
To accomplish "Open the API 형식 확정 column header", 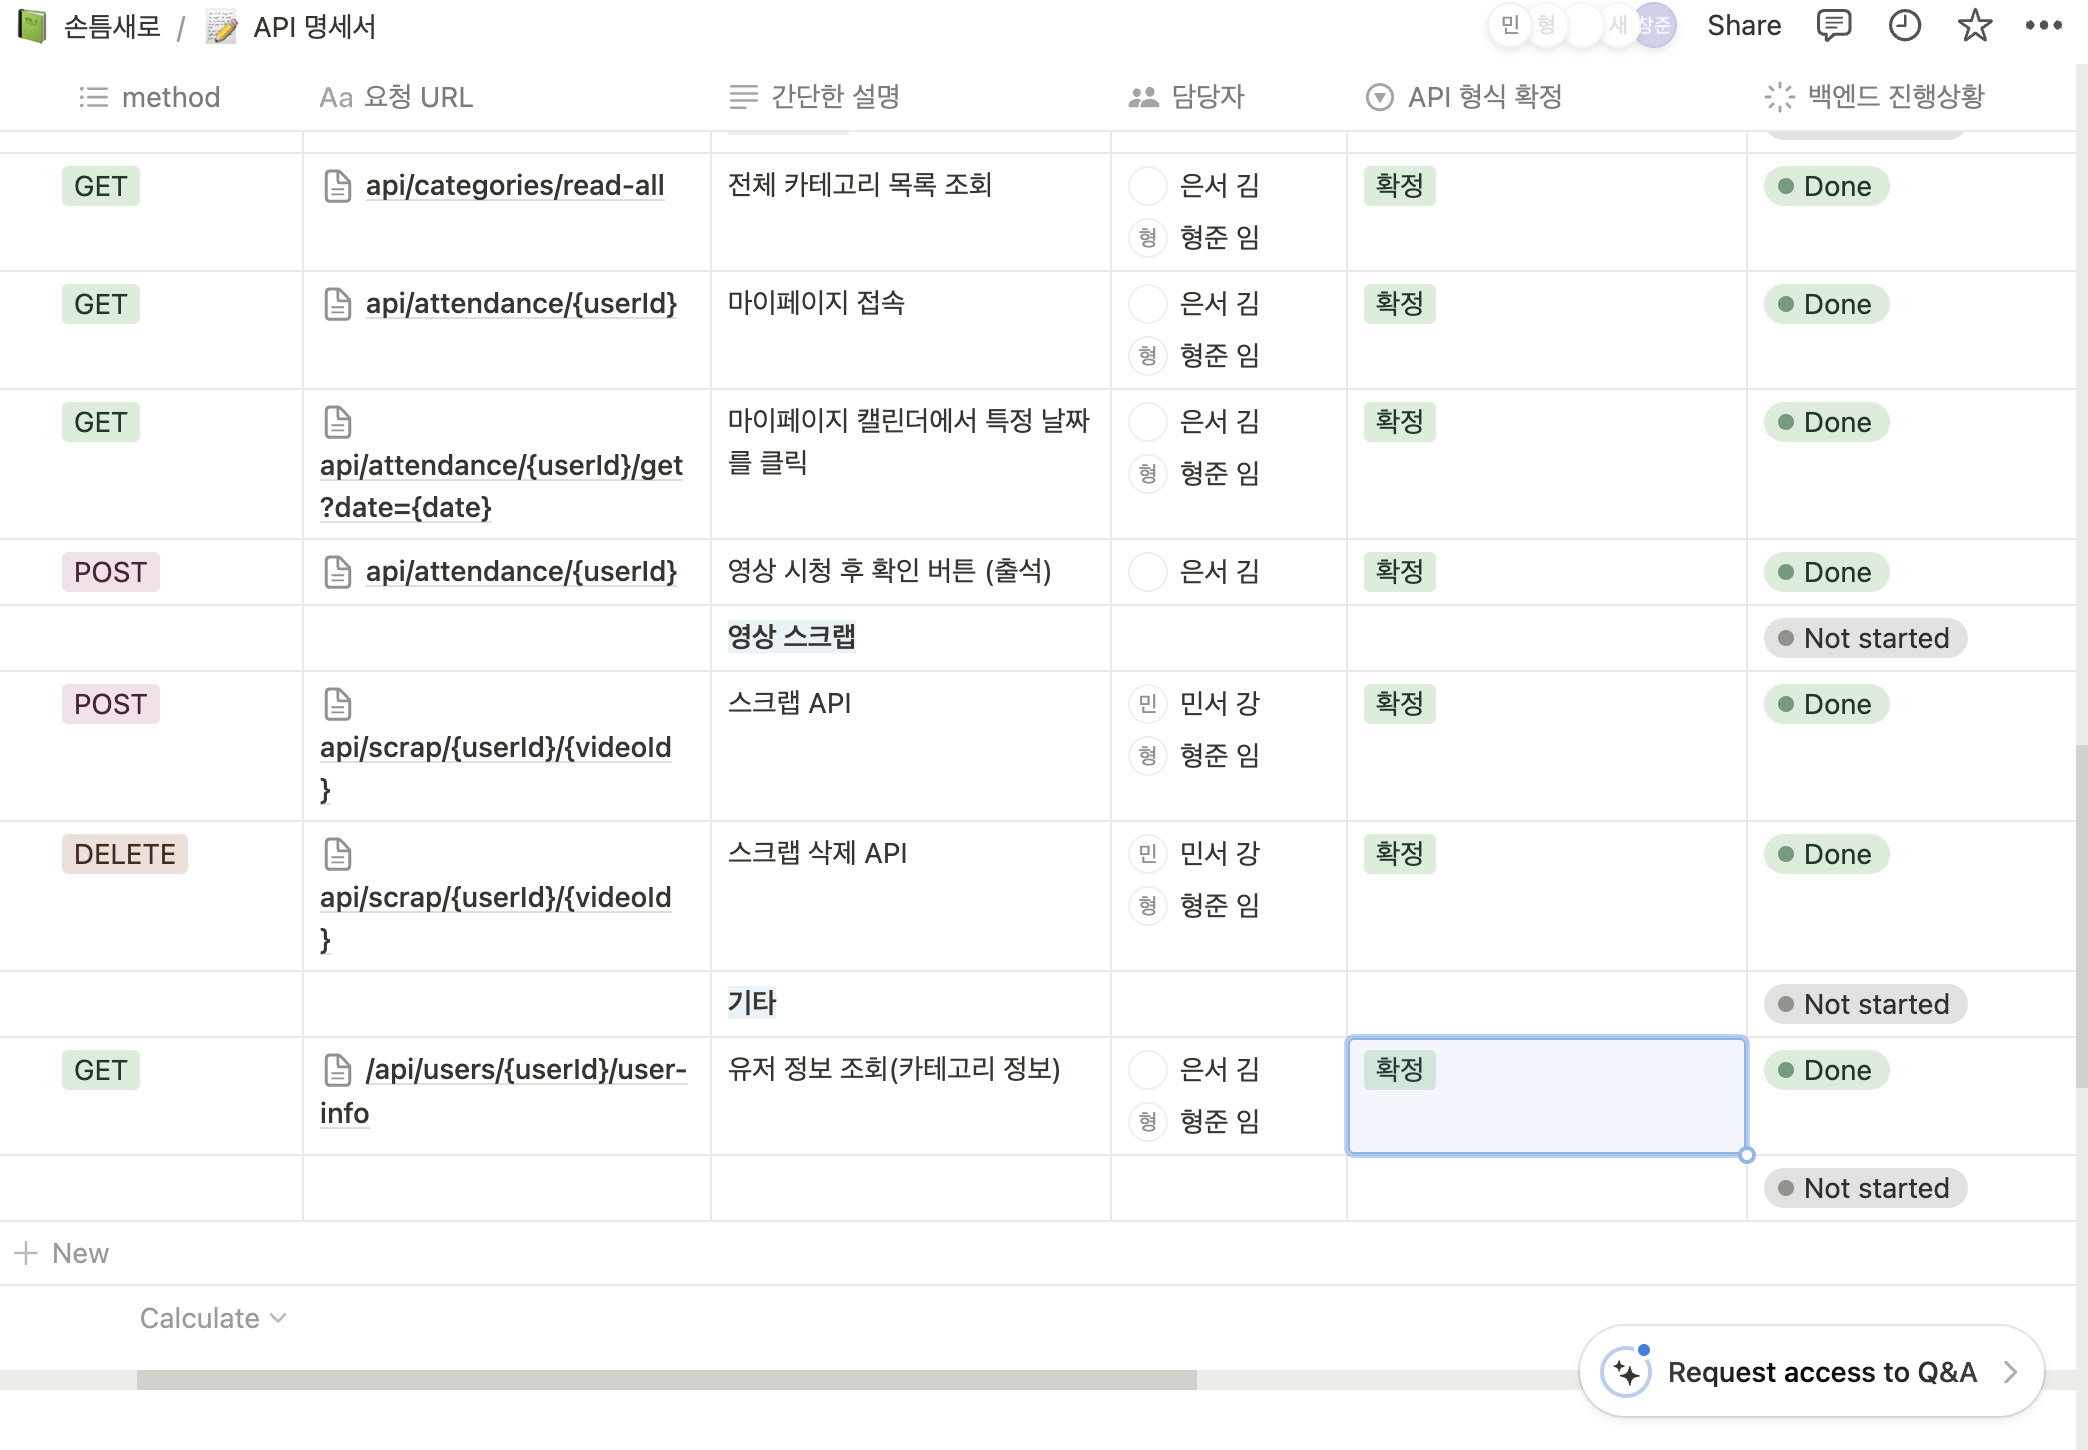I will coord(1484,97).
